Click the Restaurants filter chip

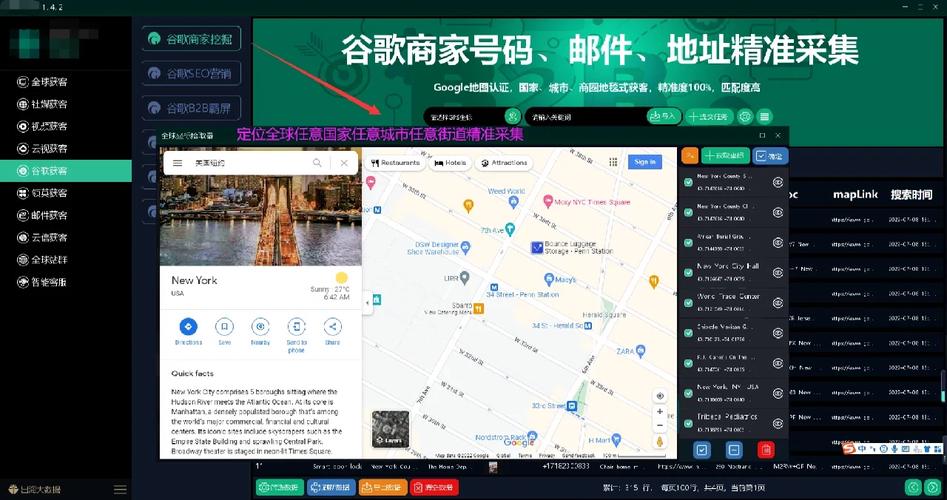coord(396,163)
